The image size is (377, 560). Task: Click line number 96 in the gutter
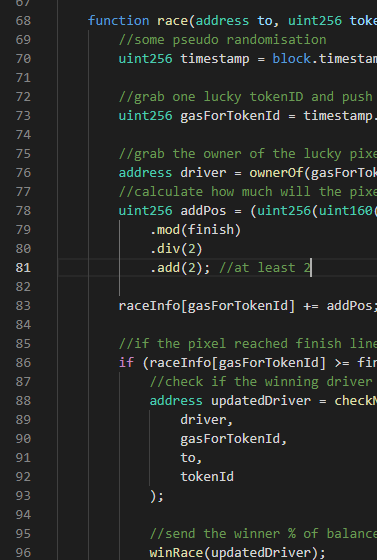click(23, 553)
